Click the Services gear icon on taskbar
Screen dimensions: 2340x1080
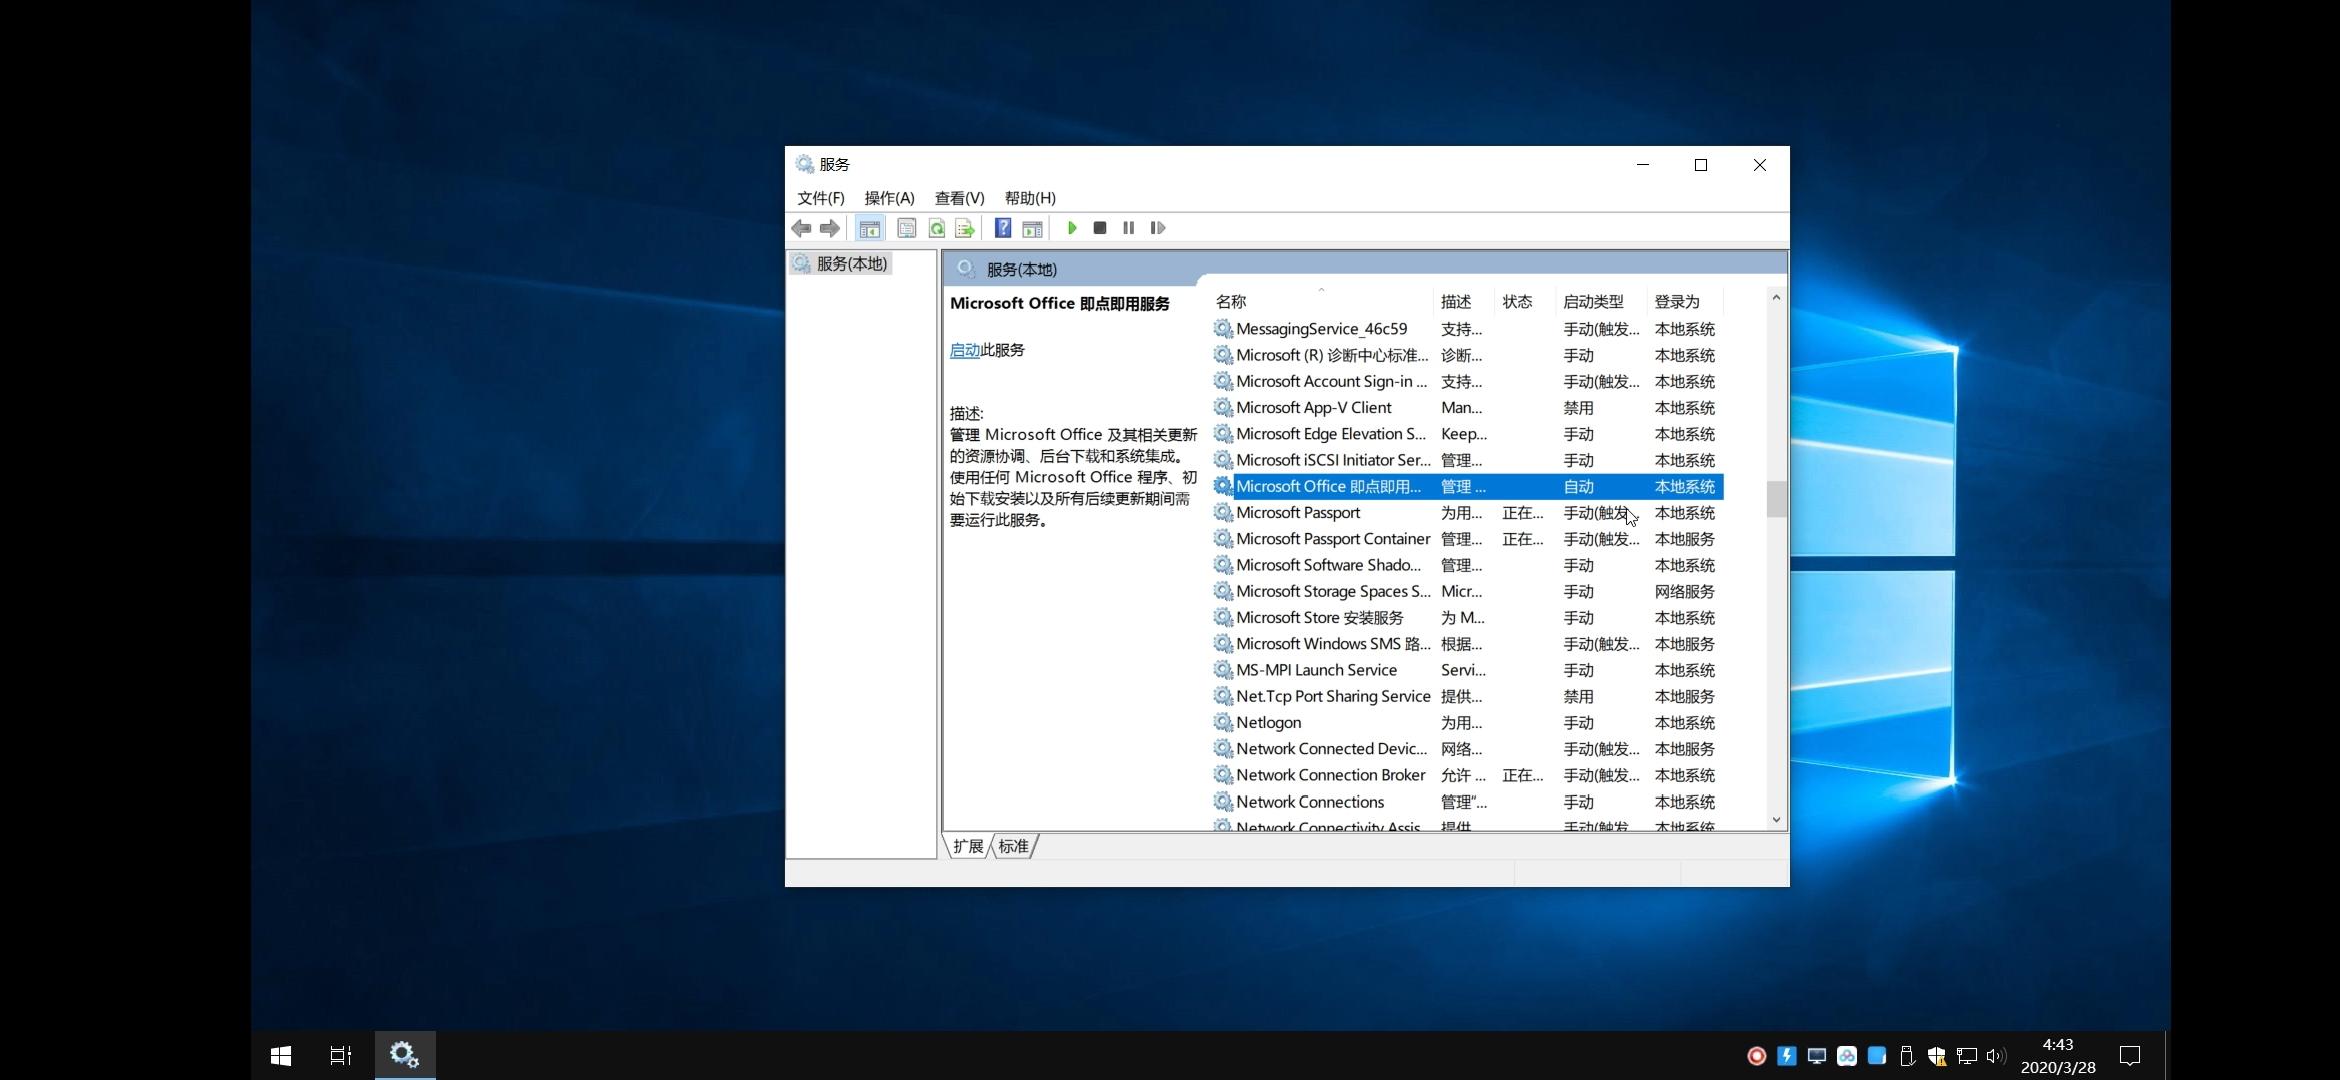point(405,1055)
